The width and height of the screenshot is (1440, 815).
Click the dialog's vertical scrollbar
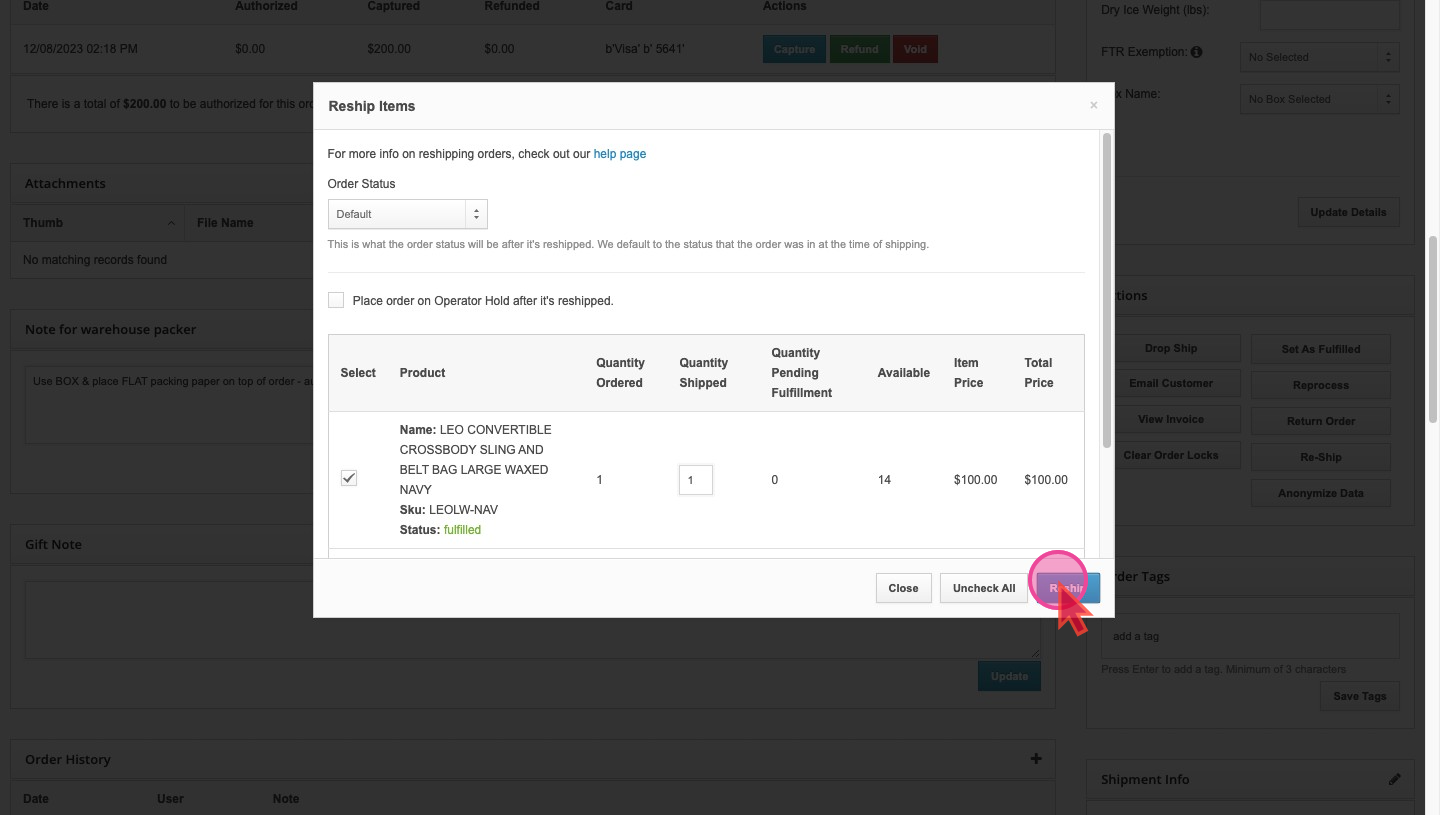(x=1106, y=290)
